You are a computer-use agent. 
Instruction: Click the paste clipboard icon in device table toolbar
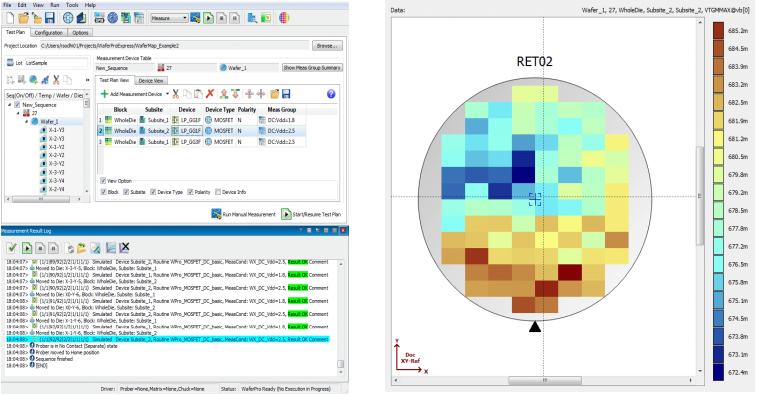click(x=198, y=94)
